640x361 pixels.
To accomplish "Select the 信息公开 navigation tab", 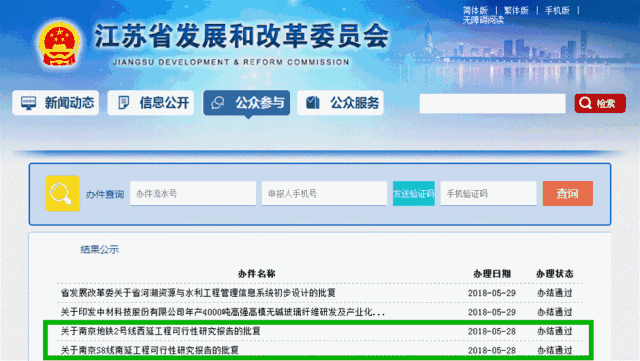I will coord(151,103).
